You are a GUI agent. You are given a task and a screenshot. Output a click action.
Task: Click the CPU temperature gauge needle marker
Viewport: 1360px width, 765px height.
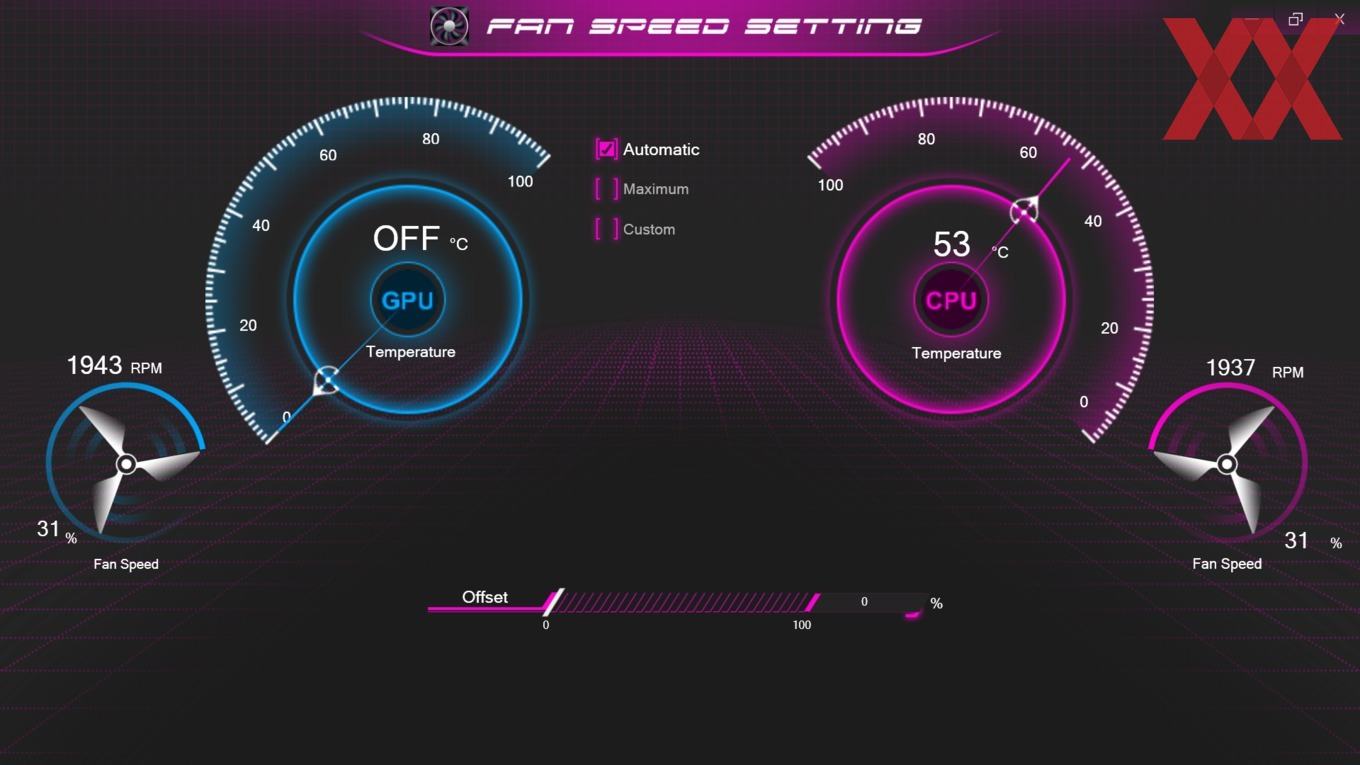[1024, 211]
